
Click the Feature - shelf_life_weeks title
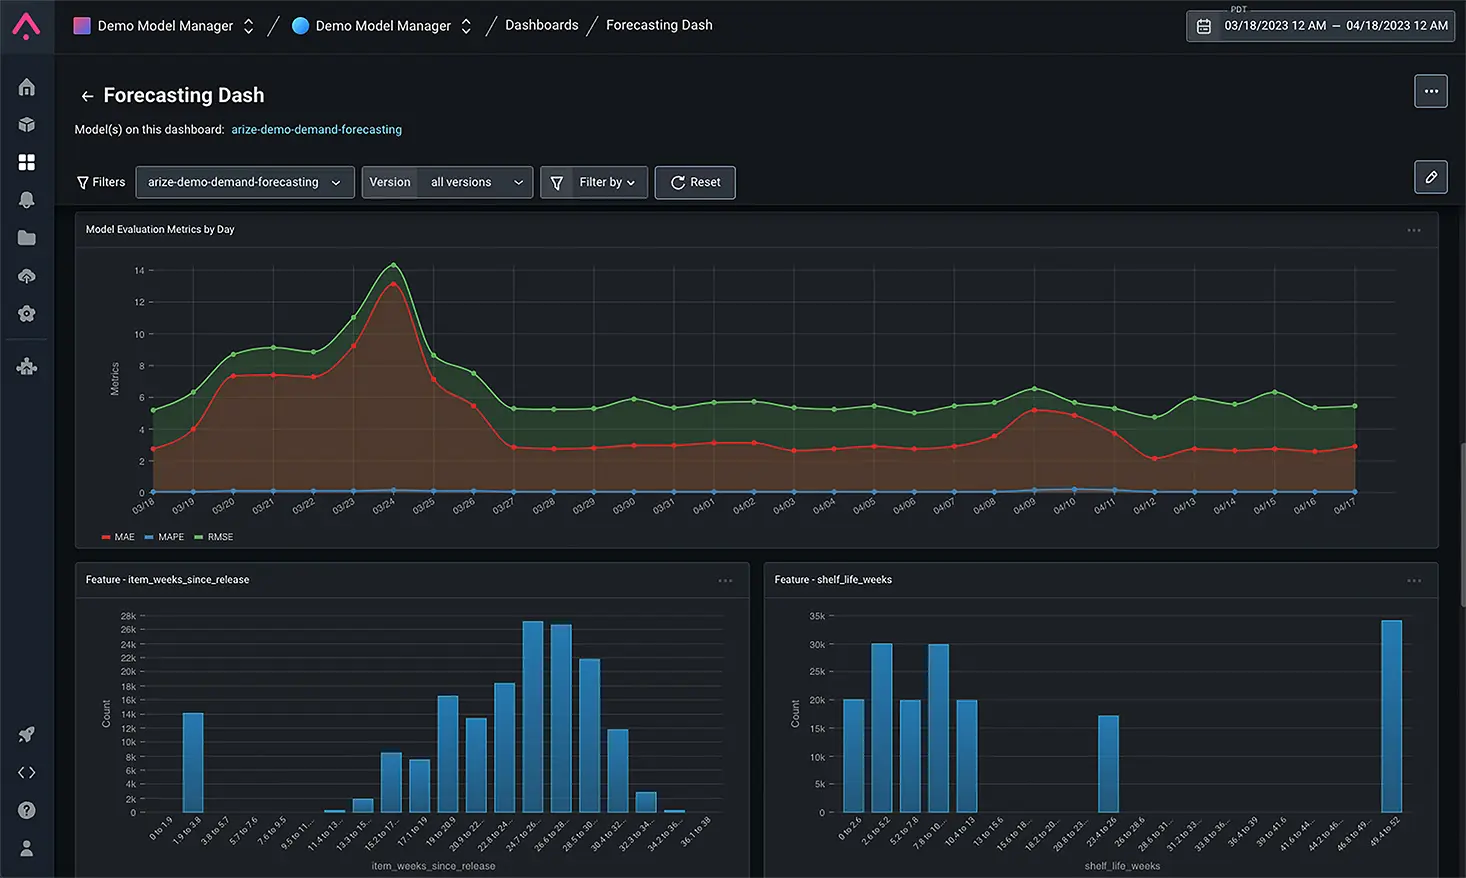pos(833,580)
